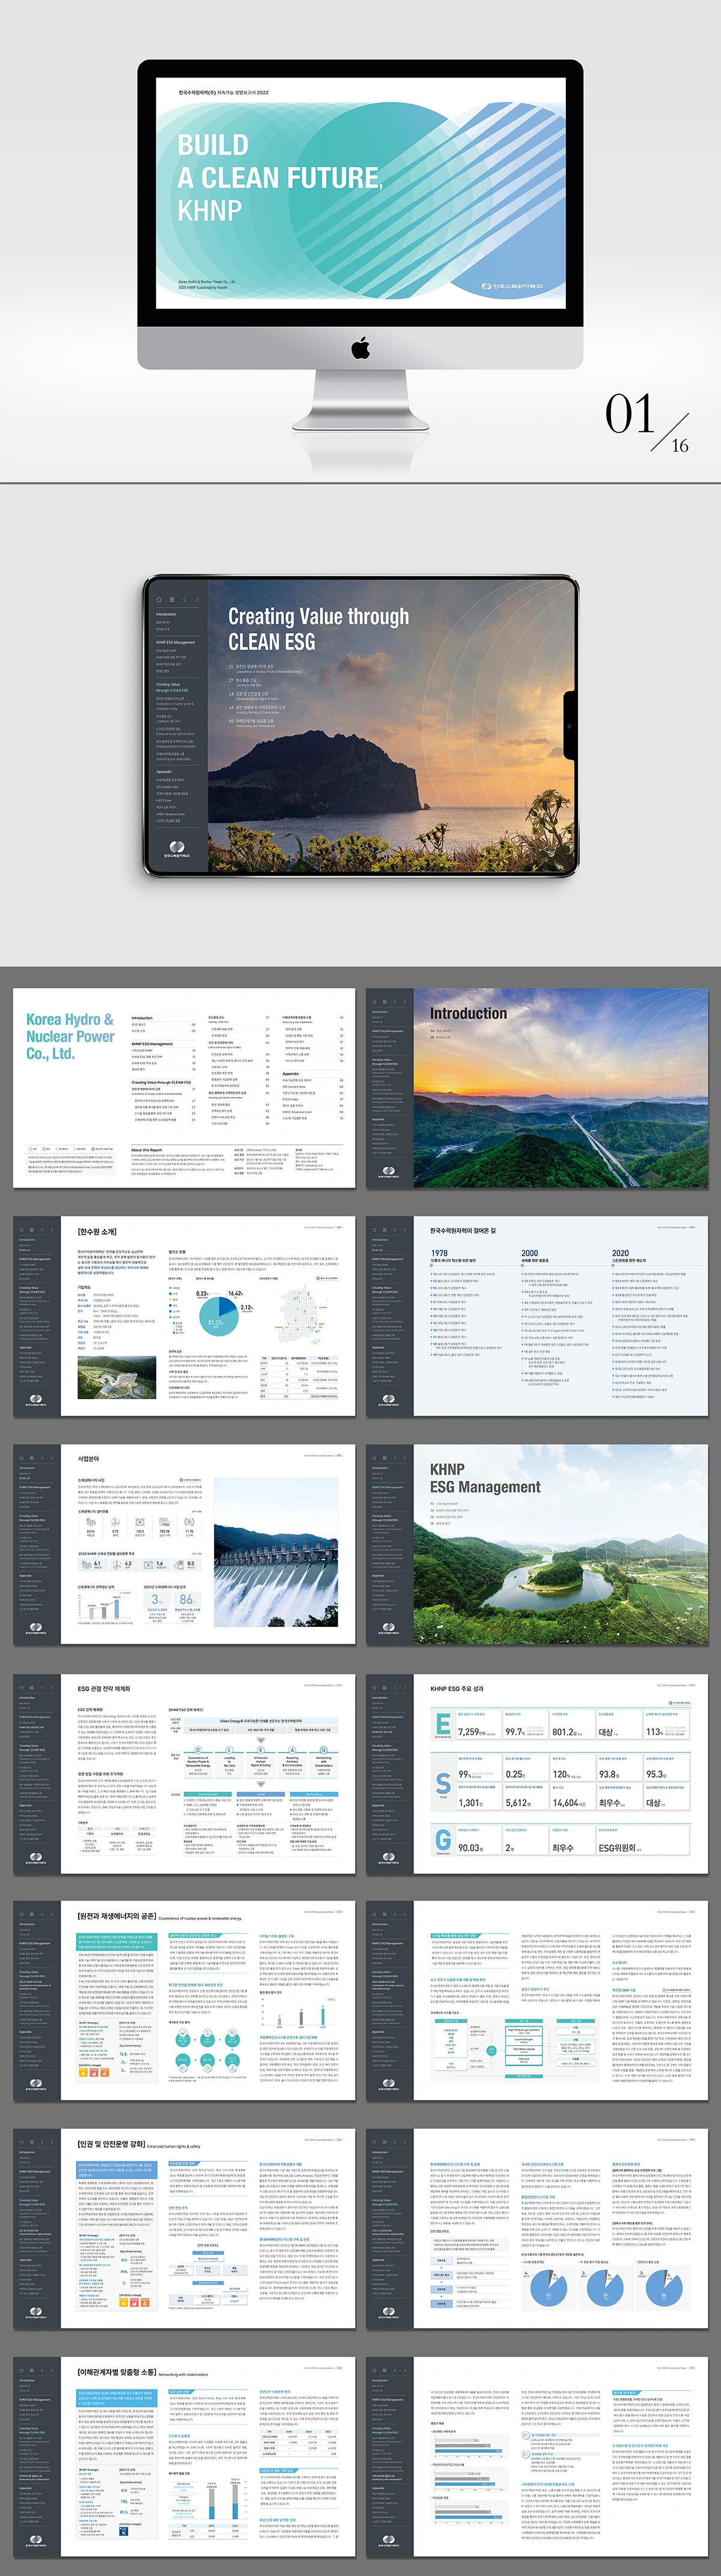Open the grid overview icon on the tablet

171,600
